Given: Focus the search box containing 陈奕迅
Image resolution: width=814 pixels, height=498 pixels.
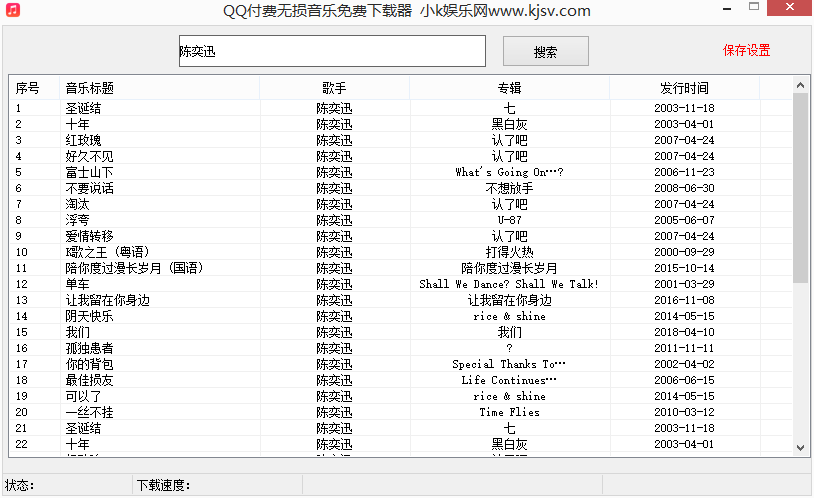Looking at the screenshot, I should (332, 51).
